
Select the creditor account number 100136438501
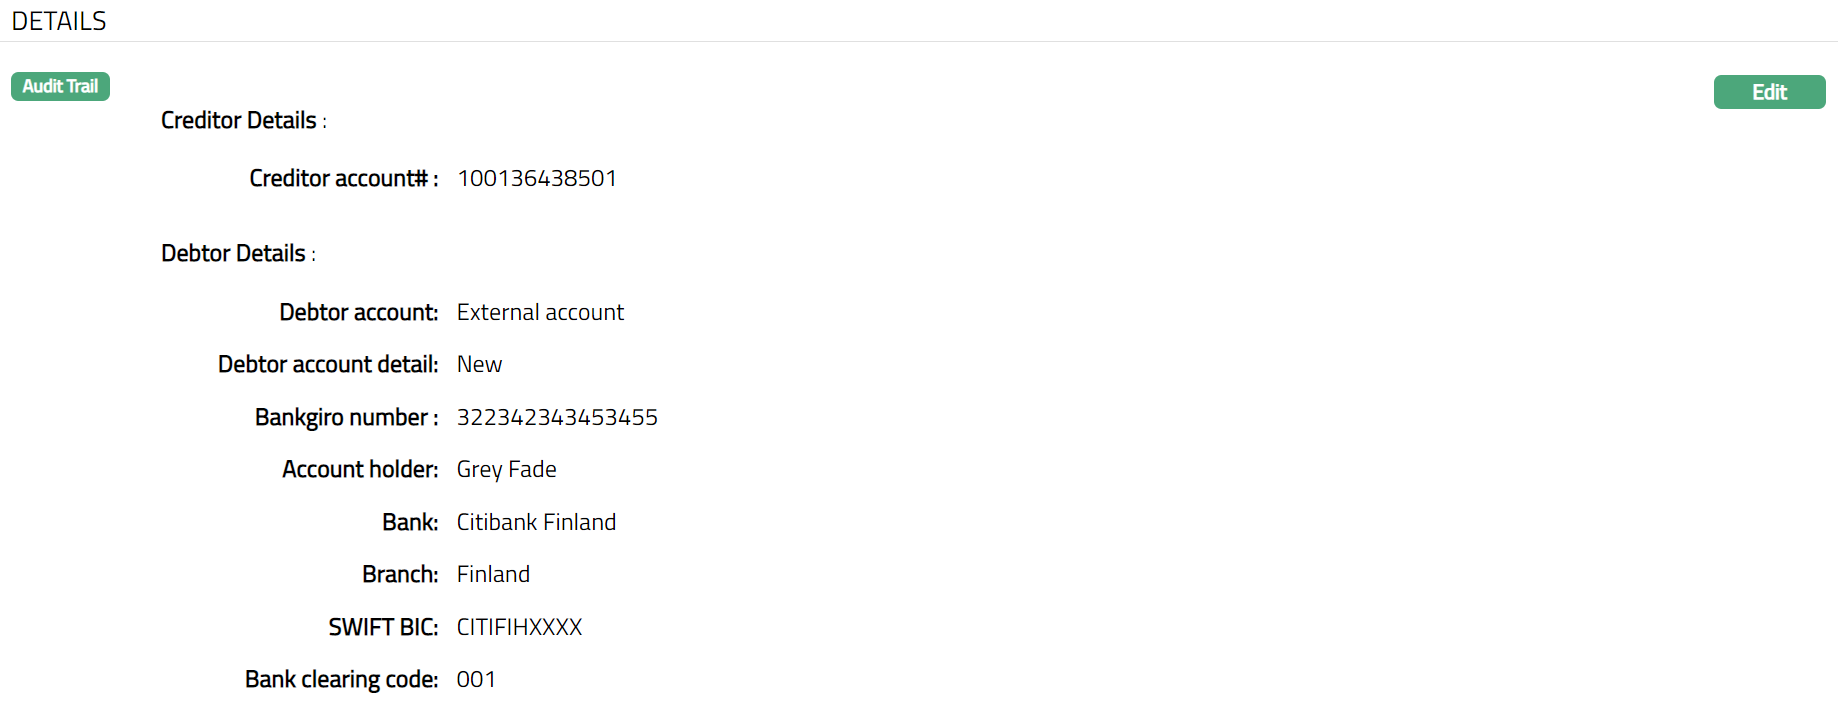point(537,179)
